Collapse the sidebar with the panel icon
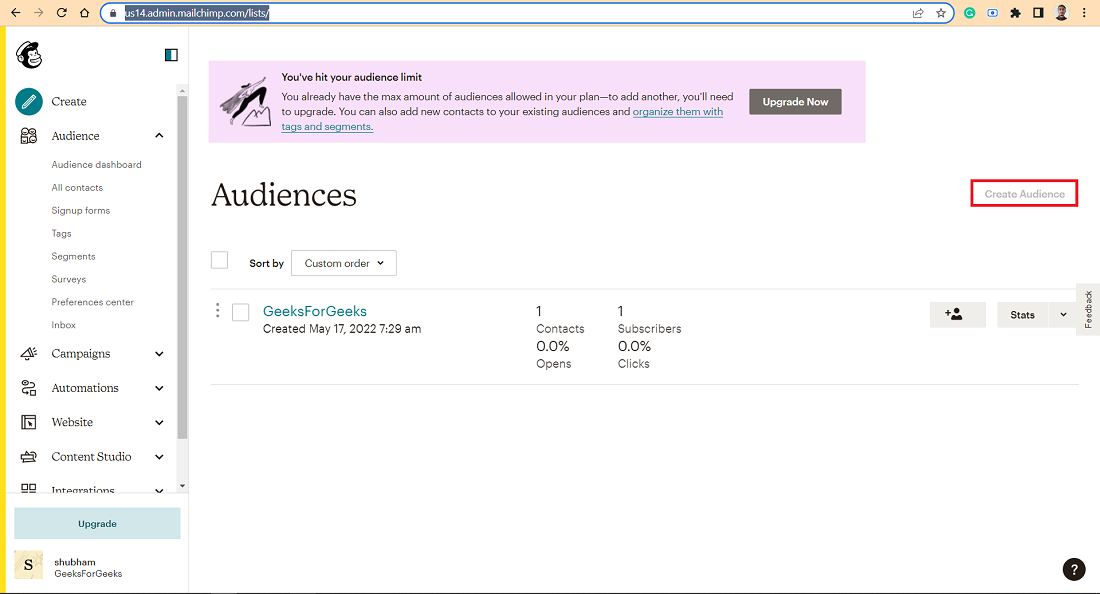 (x=171, y=55)
